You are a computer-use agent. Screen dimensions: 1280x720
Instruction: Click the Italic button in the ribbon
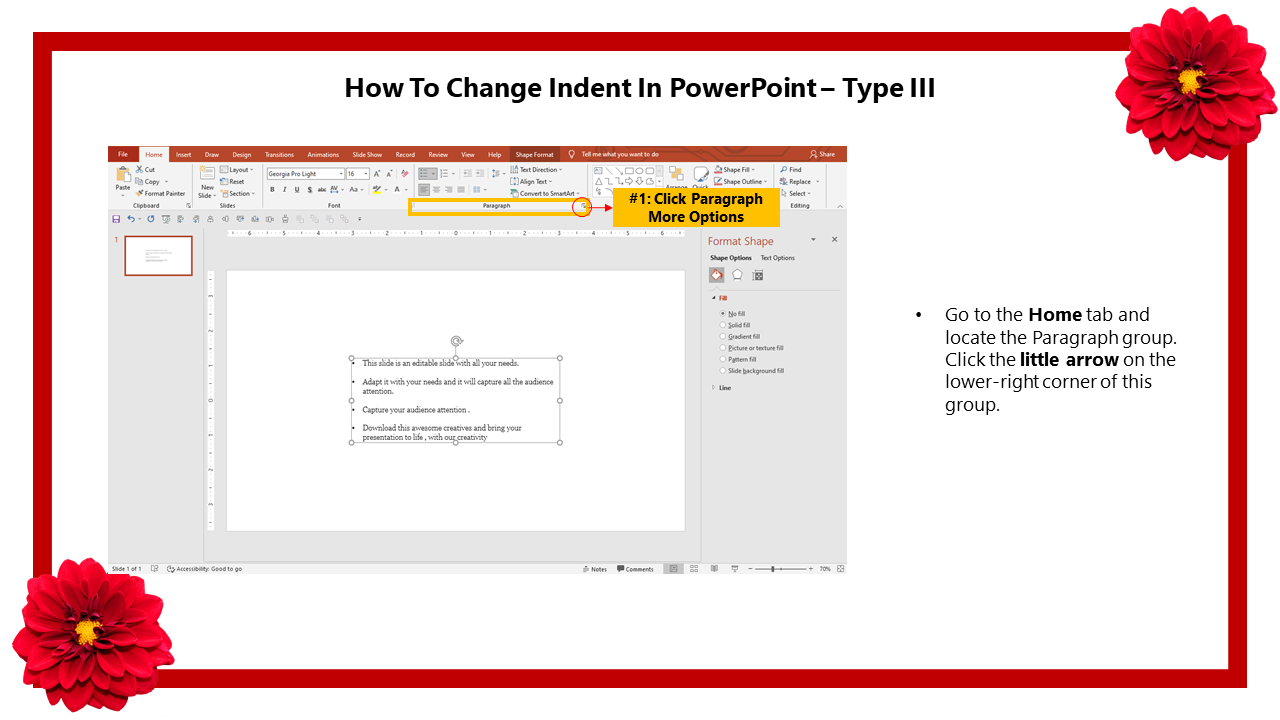click(284, 189)
